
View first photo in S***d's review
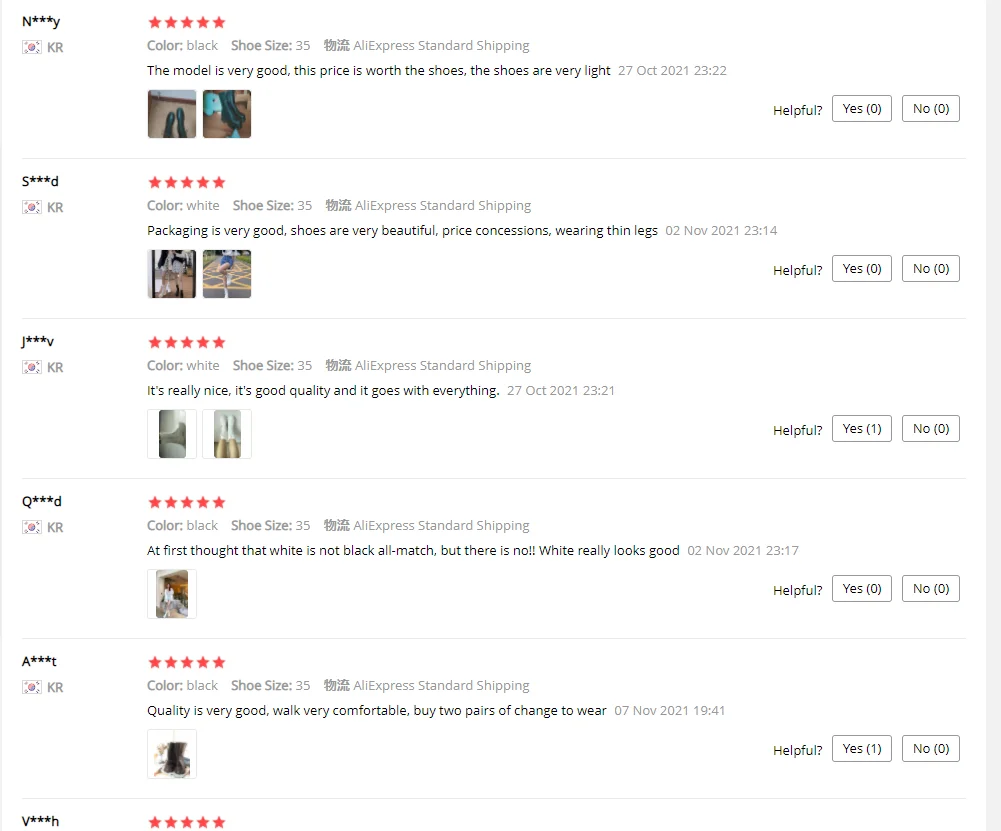pyautogui.click(x=172, y=274)
